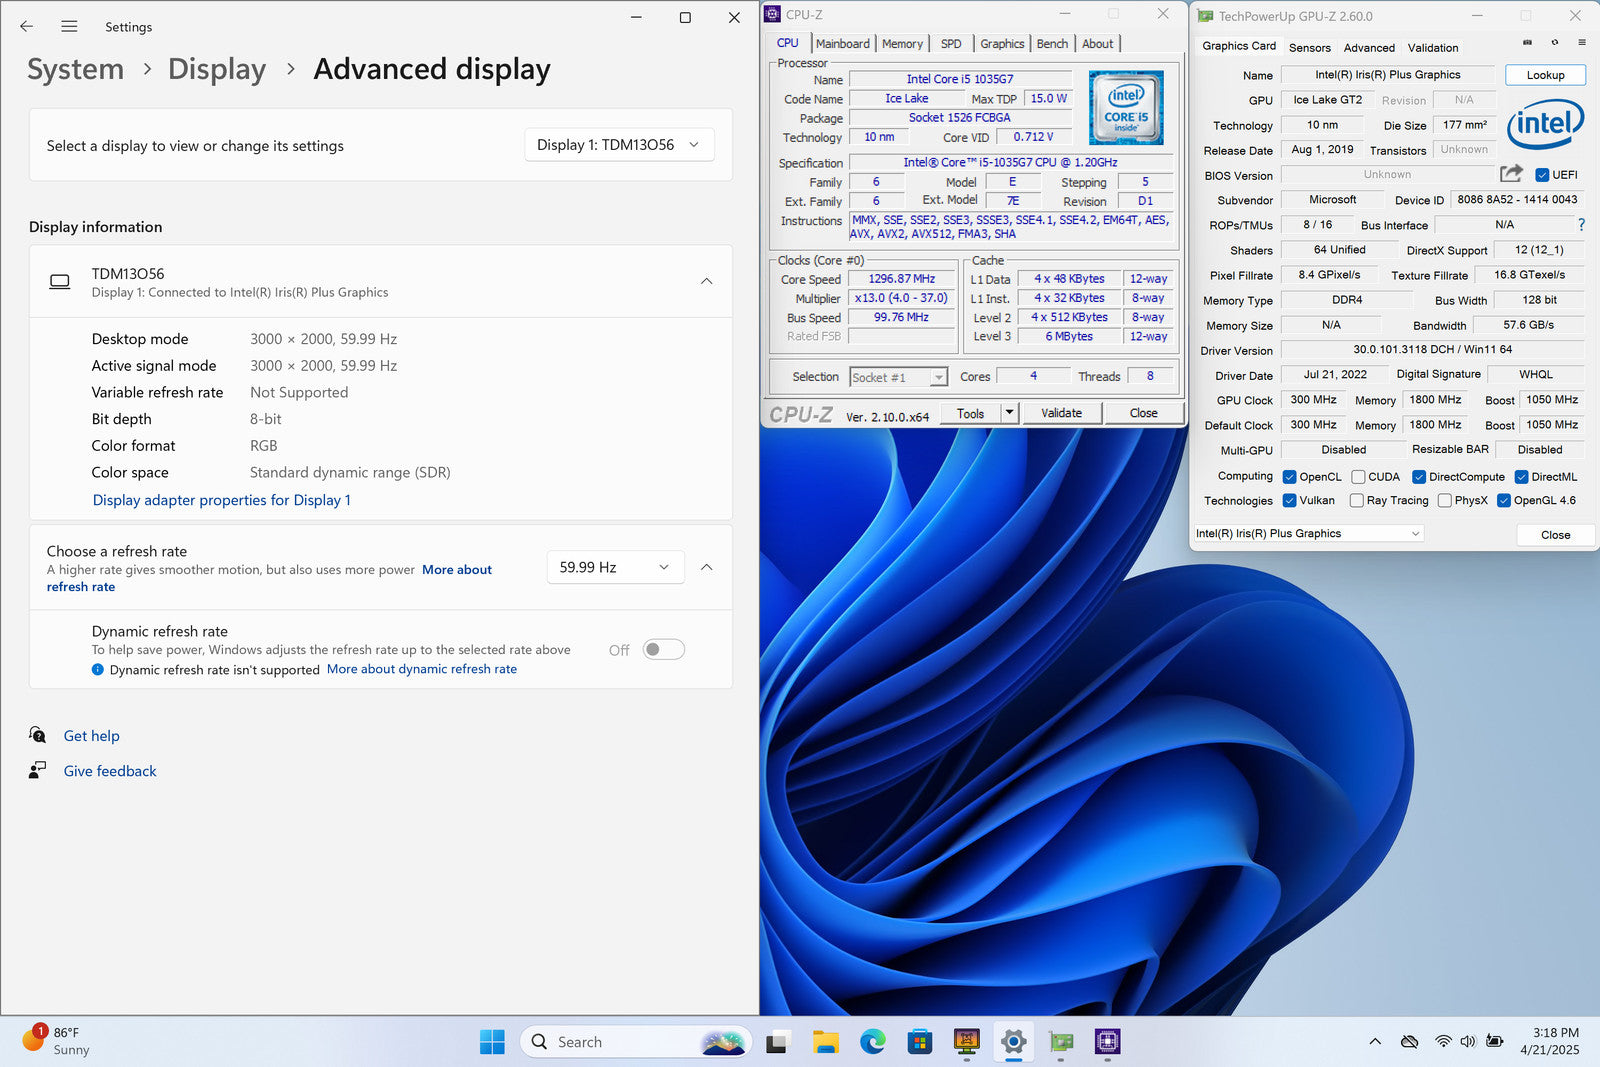Open Microsoft Edge from the taskbar

pyautogui.click(x=872, y=1042)
